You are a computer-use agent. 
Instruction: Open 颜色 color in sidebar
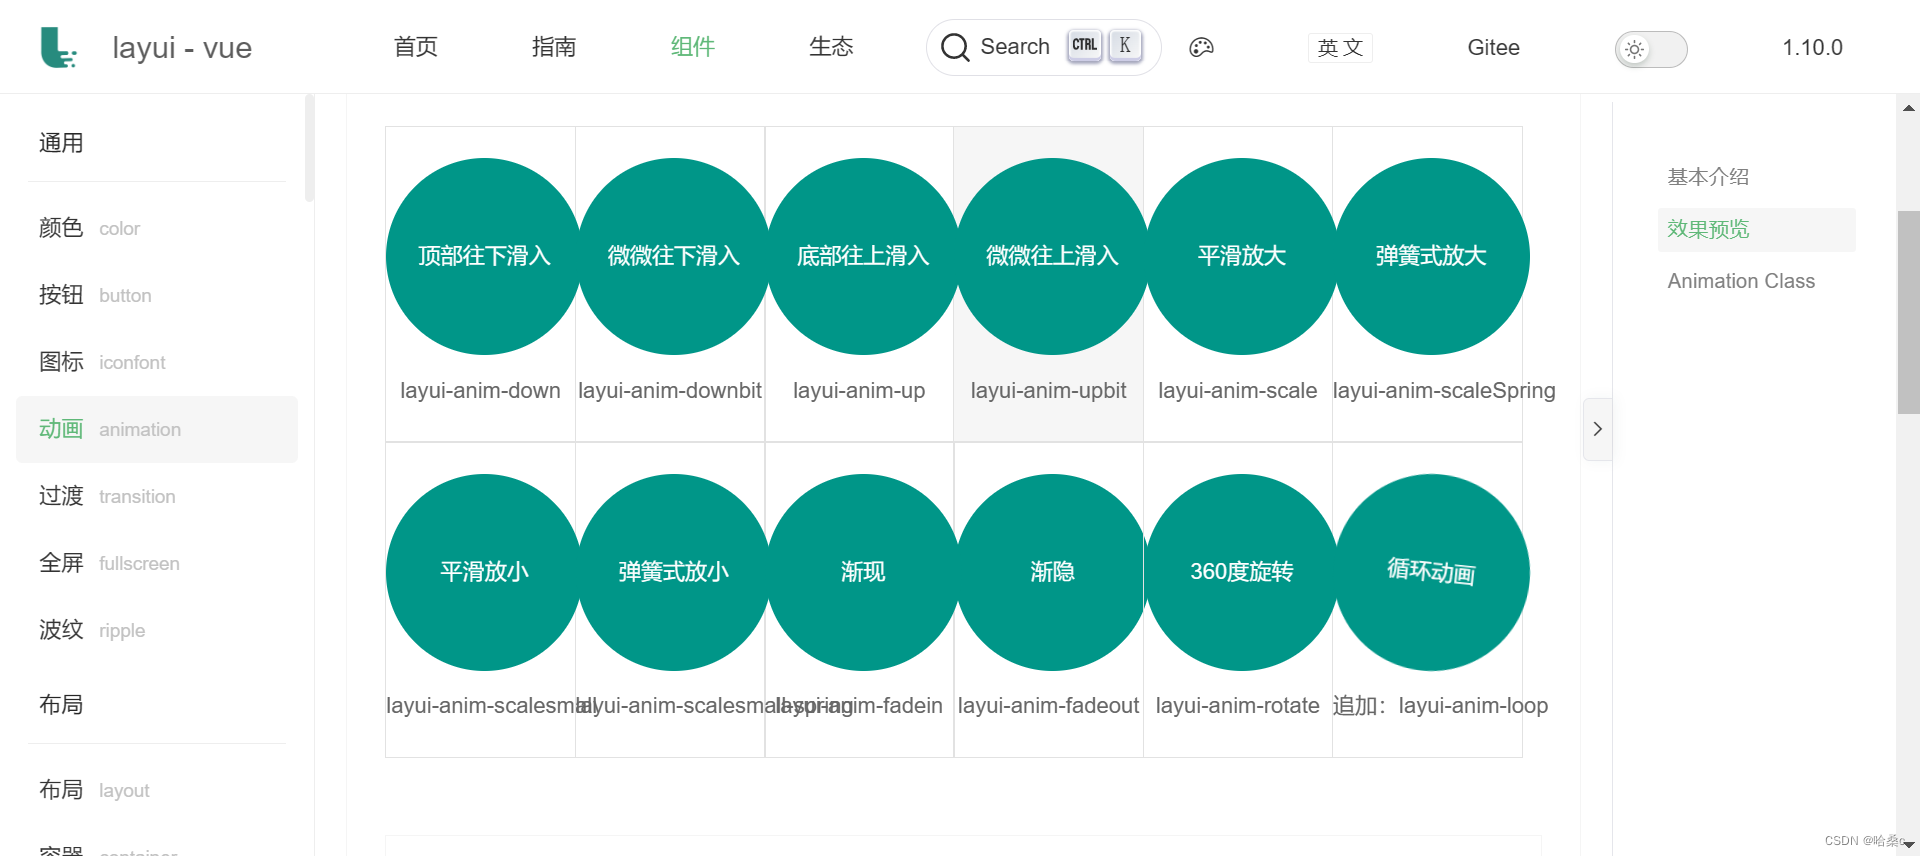pyautogui.click(x=157, y=228)
